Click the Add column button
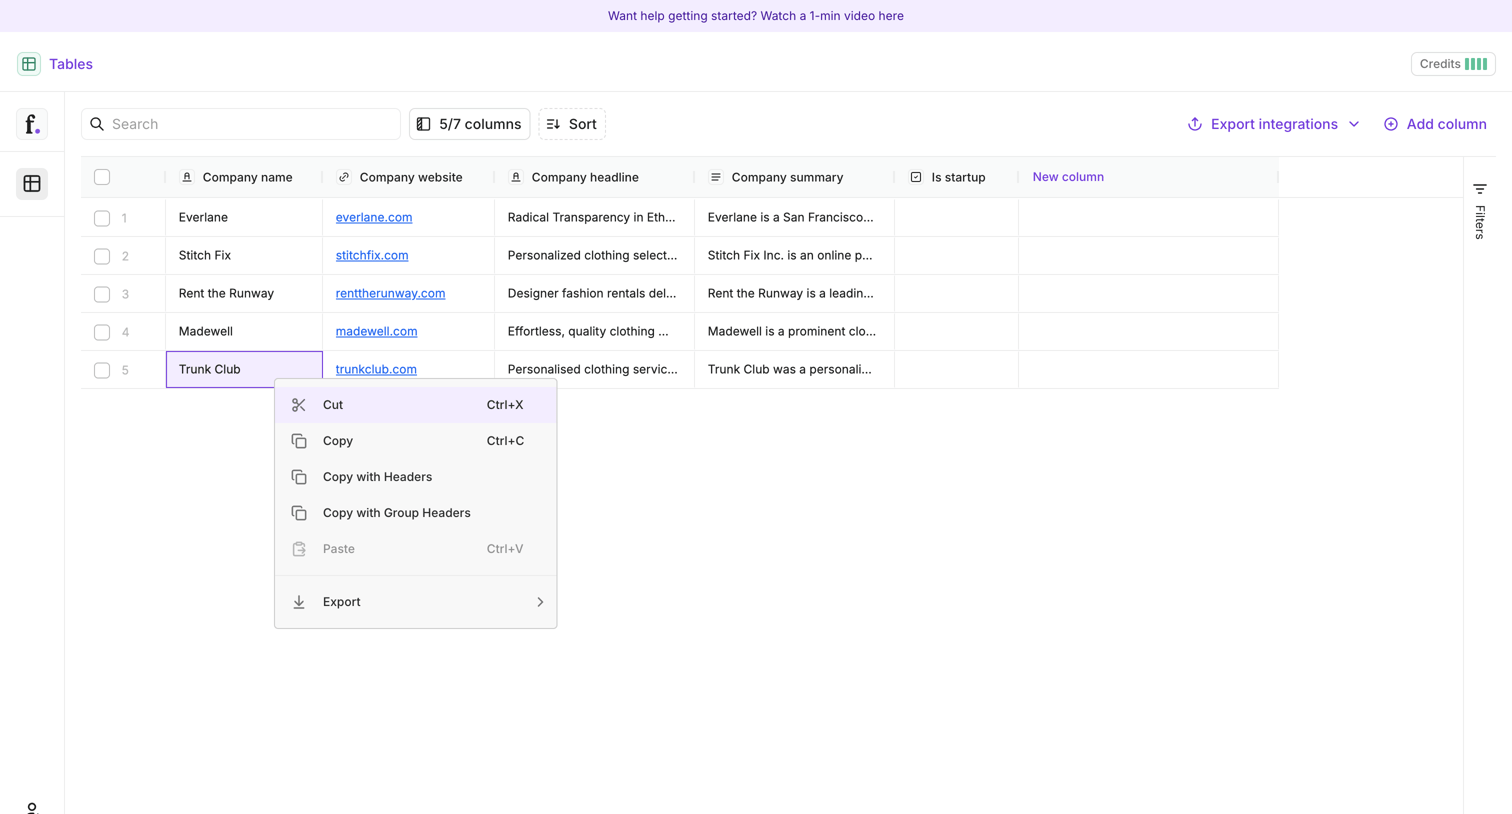The height and width of the screenshot is (814, 1512). pos(1435,124)
